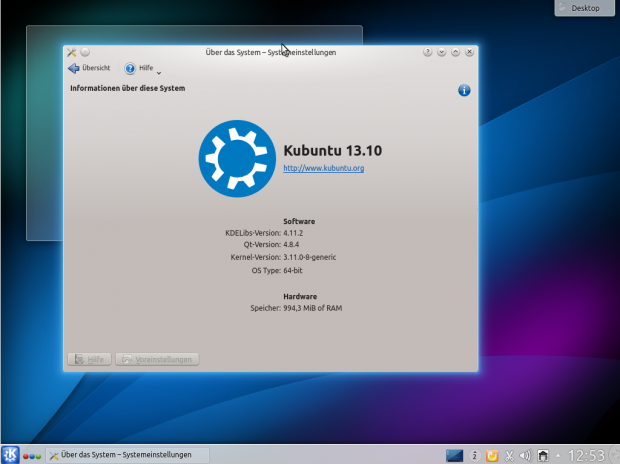Open the device notifier tray icon

tap(543, 456)
